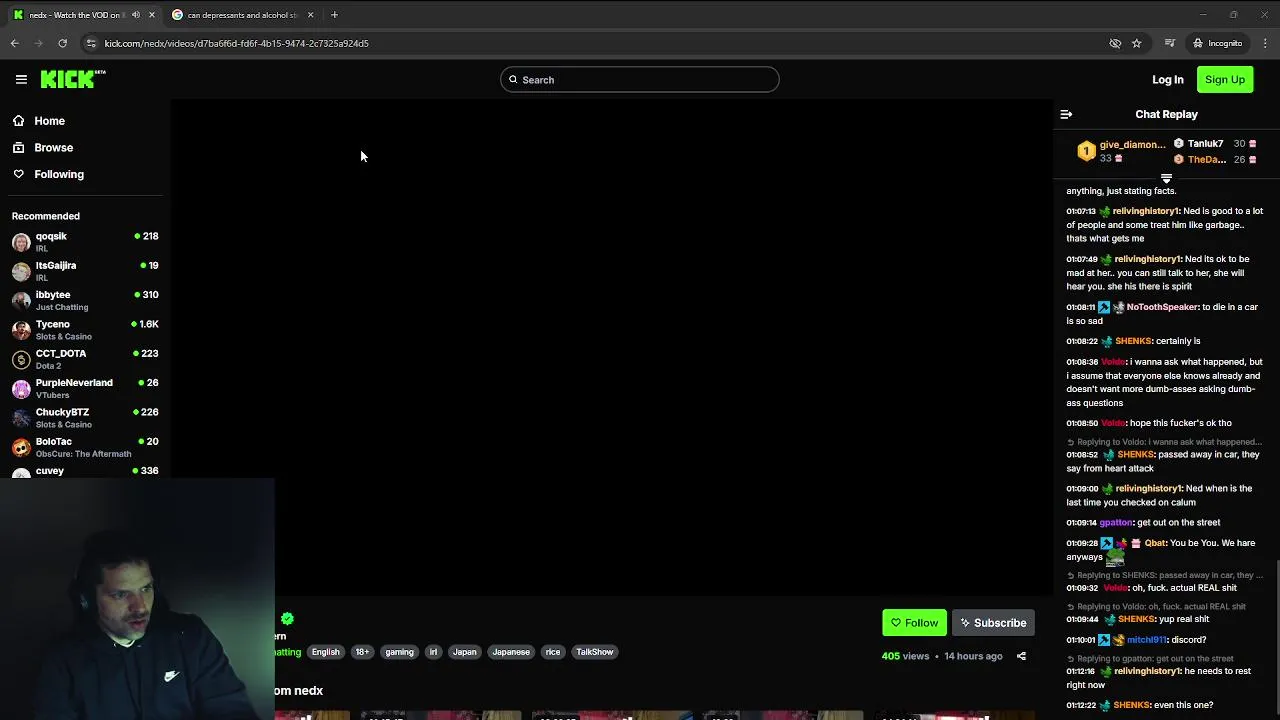Select the gaming tag
Image resolution: width=1280 pixels, height=720 pixels.
coord(399,652)
